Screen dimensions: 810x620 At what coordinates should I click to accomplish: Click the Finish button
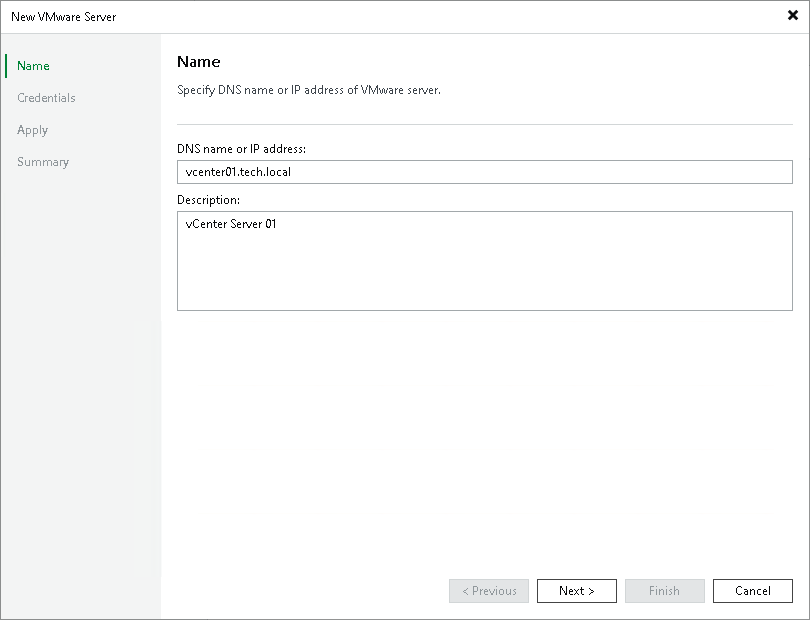pyautogui.click(x=664, y=590)
